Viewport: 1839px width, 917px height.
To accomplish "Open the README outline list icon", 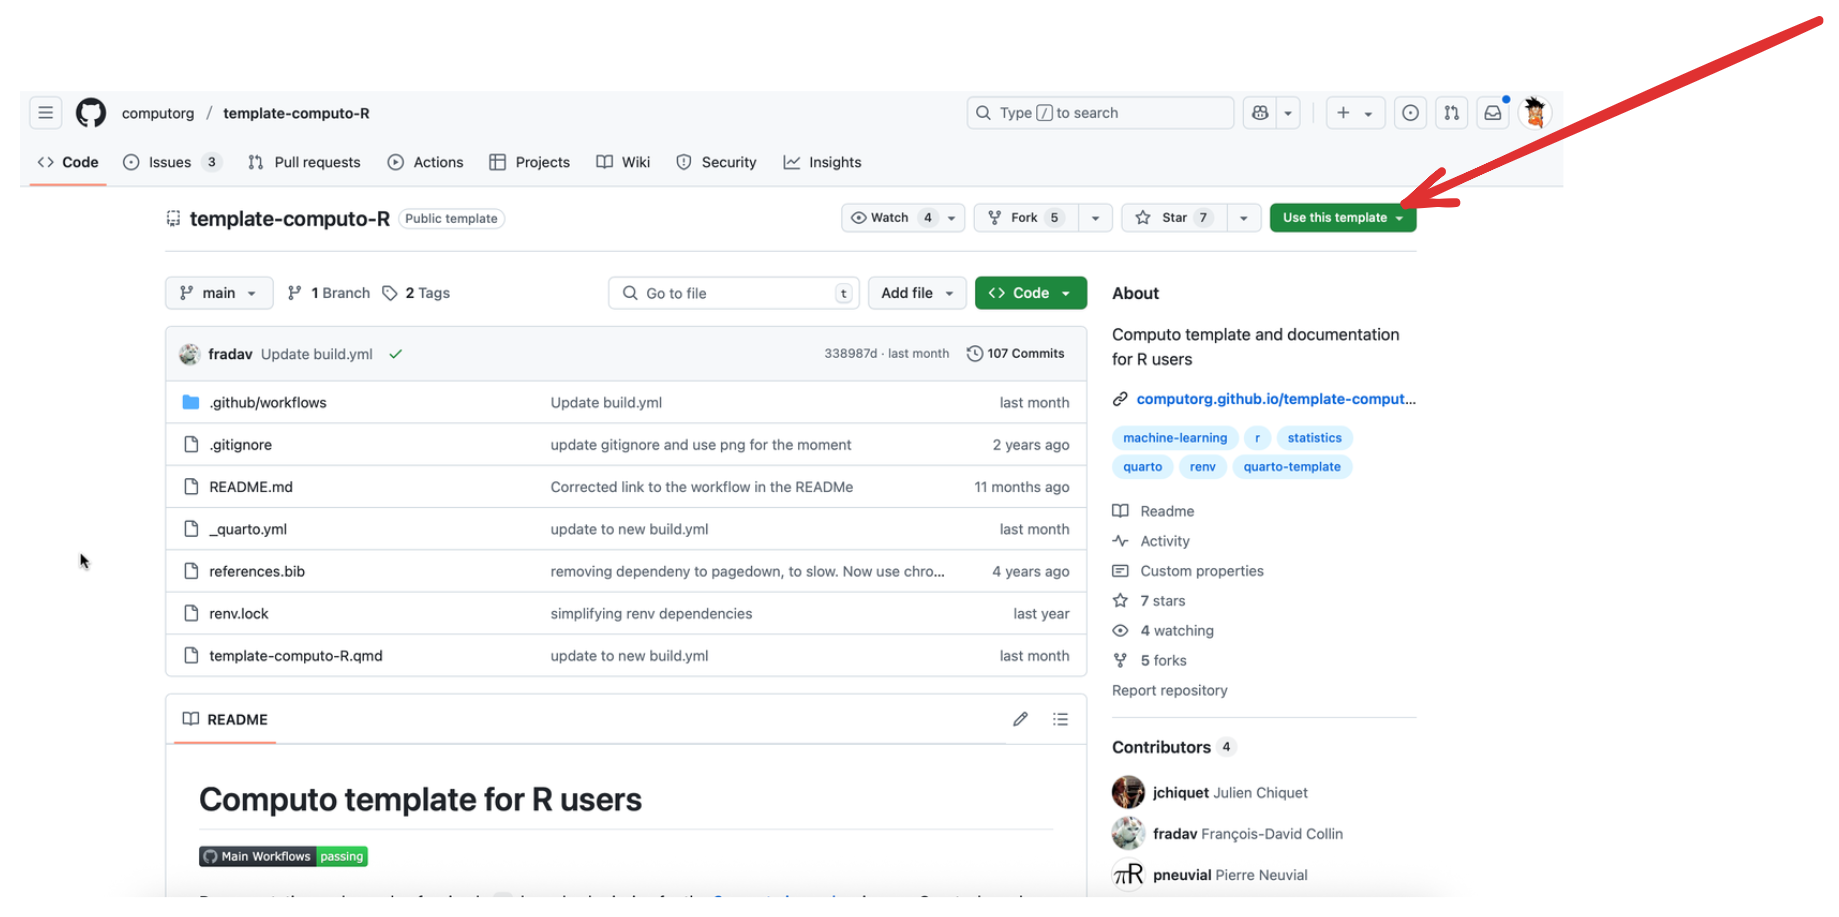I will [x=1060, y=719].
